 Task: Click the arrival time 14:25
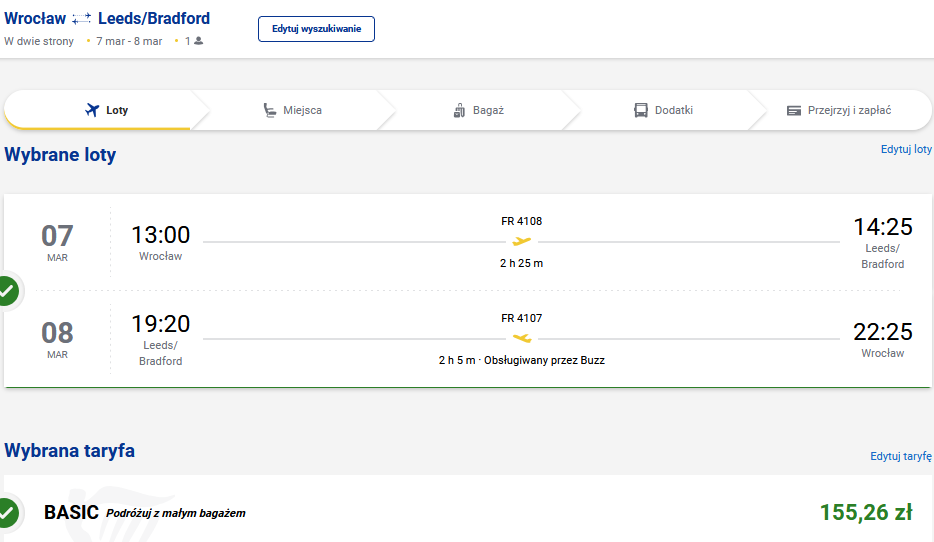883,226
